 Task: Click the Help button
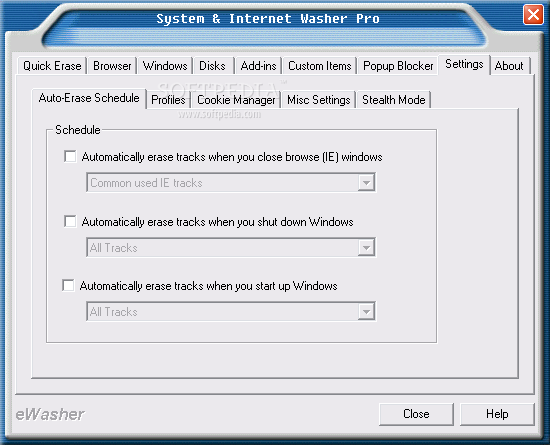click(x=497, y=414)
